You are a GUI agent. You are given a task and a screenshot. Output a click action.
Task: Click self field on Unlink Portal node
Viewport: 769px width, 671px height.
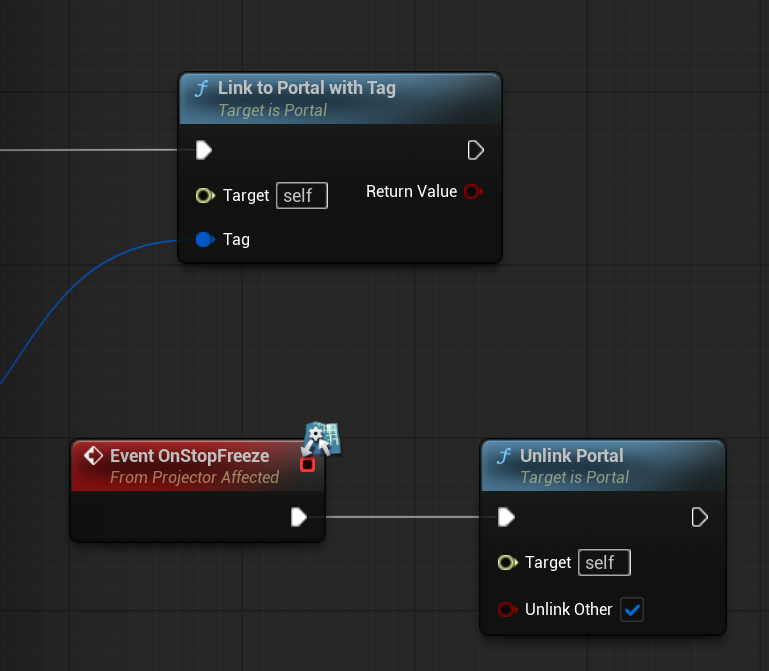[x=604, y=563]
